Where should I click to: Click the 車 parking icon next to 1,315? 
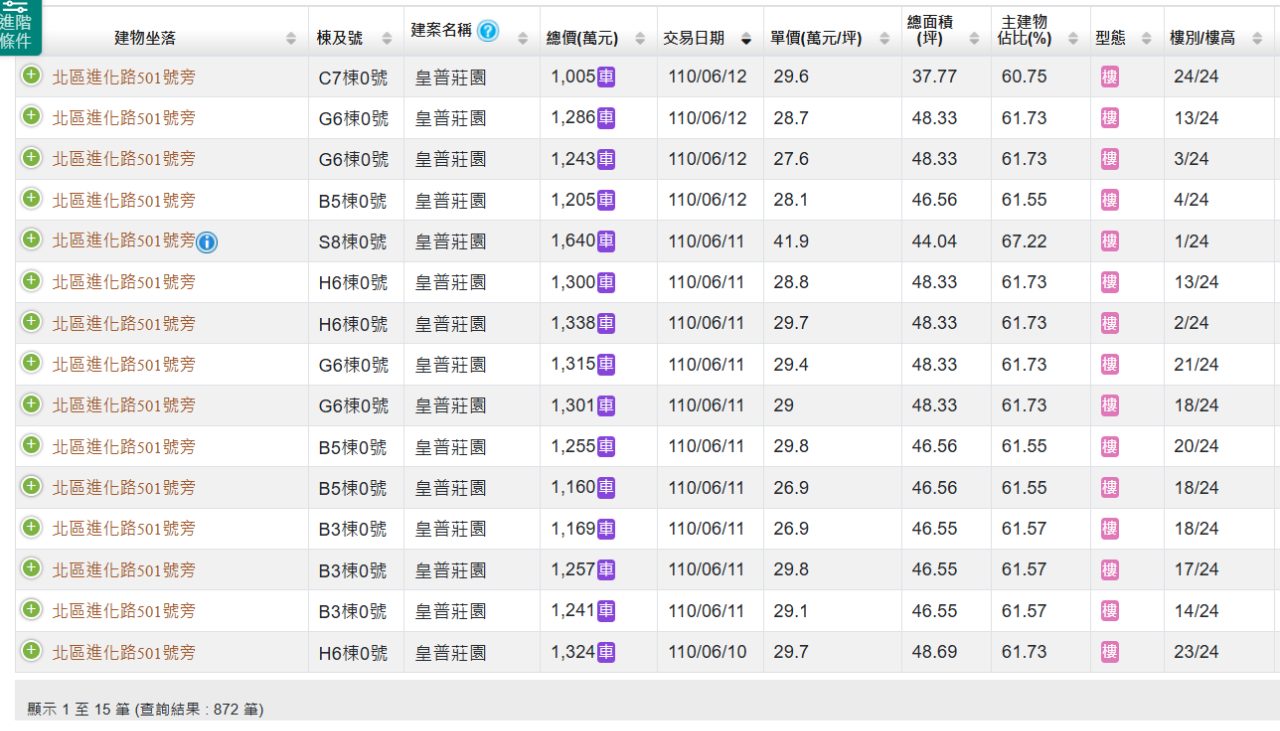[606, 364]
